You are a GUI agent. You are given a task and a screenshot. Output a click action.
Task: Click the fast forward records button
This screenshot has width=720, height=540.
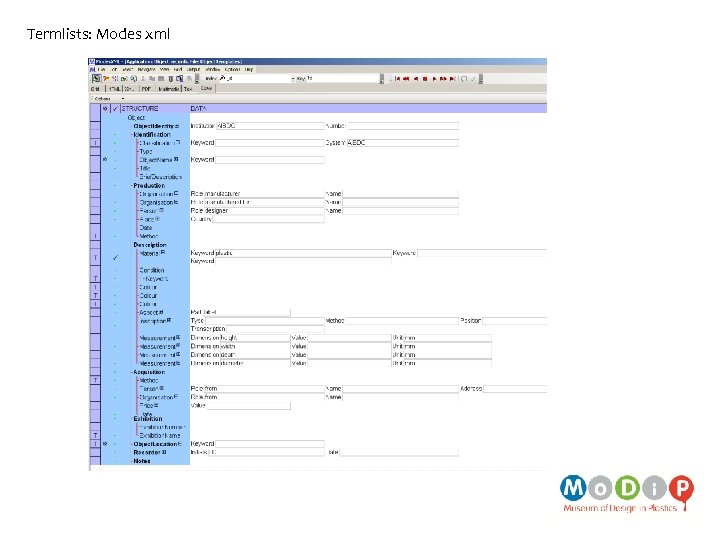click(x=443, y=79)
